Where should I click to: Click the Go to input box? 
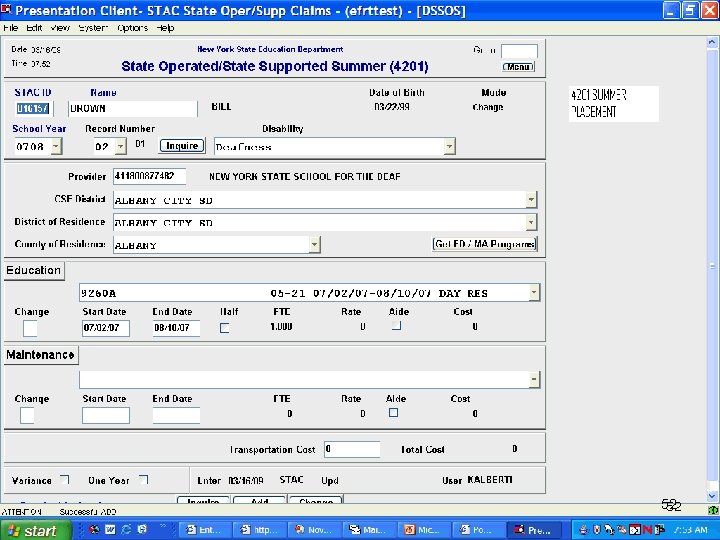[x=519, y=51]
